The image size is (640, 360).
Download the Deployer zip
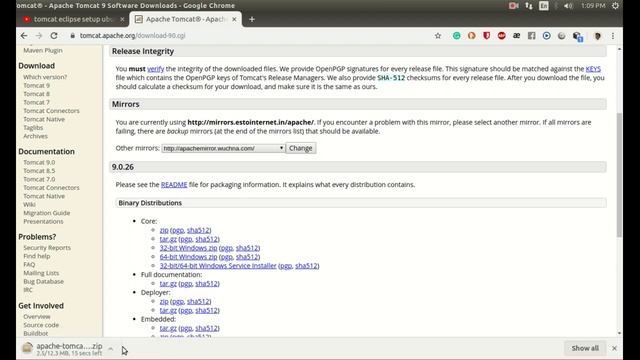pyautogui.click(x=164, y=301)
